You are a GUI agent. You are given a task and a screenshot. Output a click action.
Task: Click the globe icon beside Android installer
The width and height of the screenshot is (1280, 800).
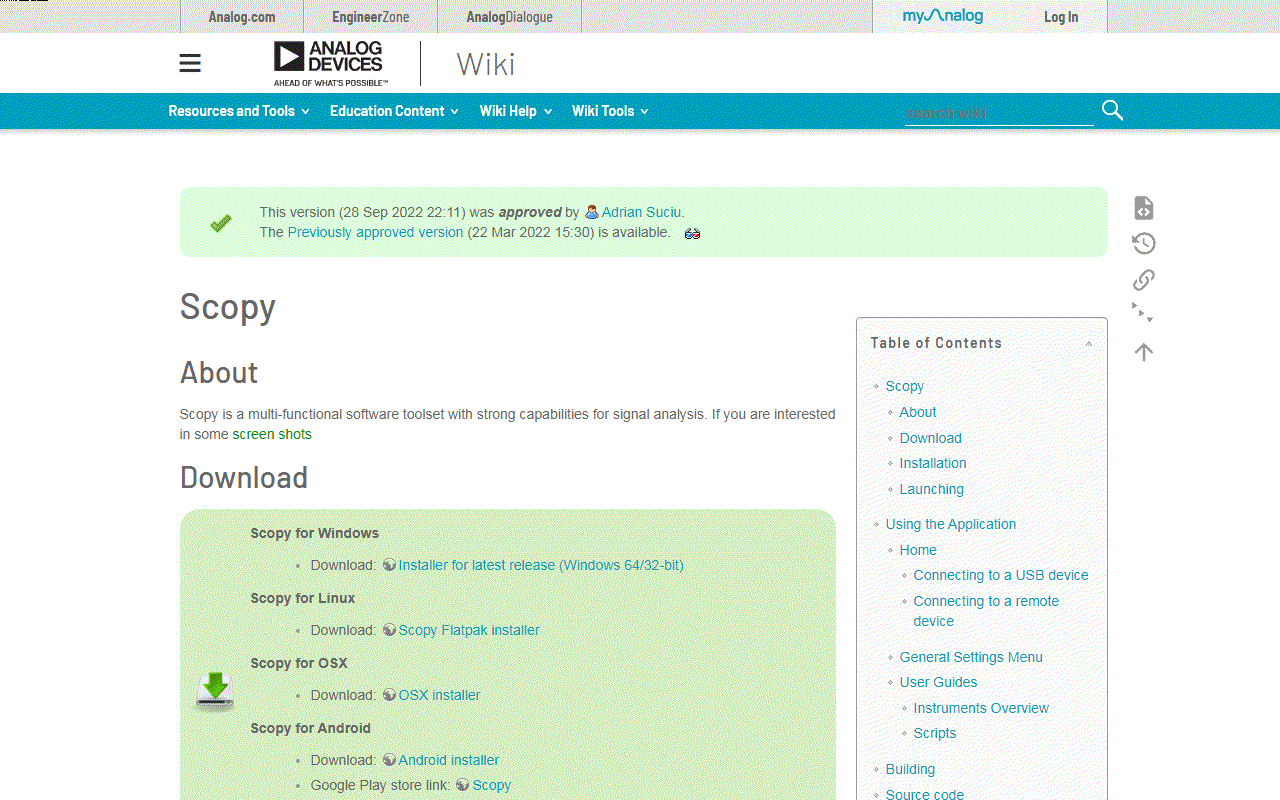(389, 760)
